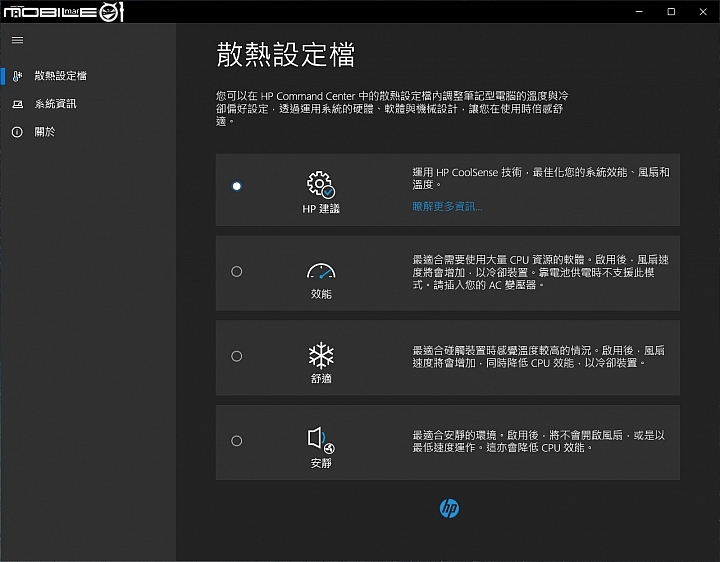Maximize the window
Viewport: 720px width, 562px height.
[x=671, y=11]
